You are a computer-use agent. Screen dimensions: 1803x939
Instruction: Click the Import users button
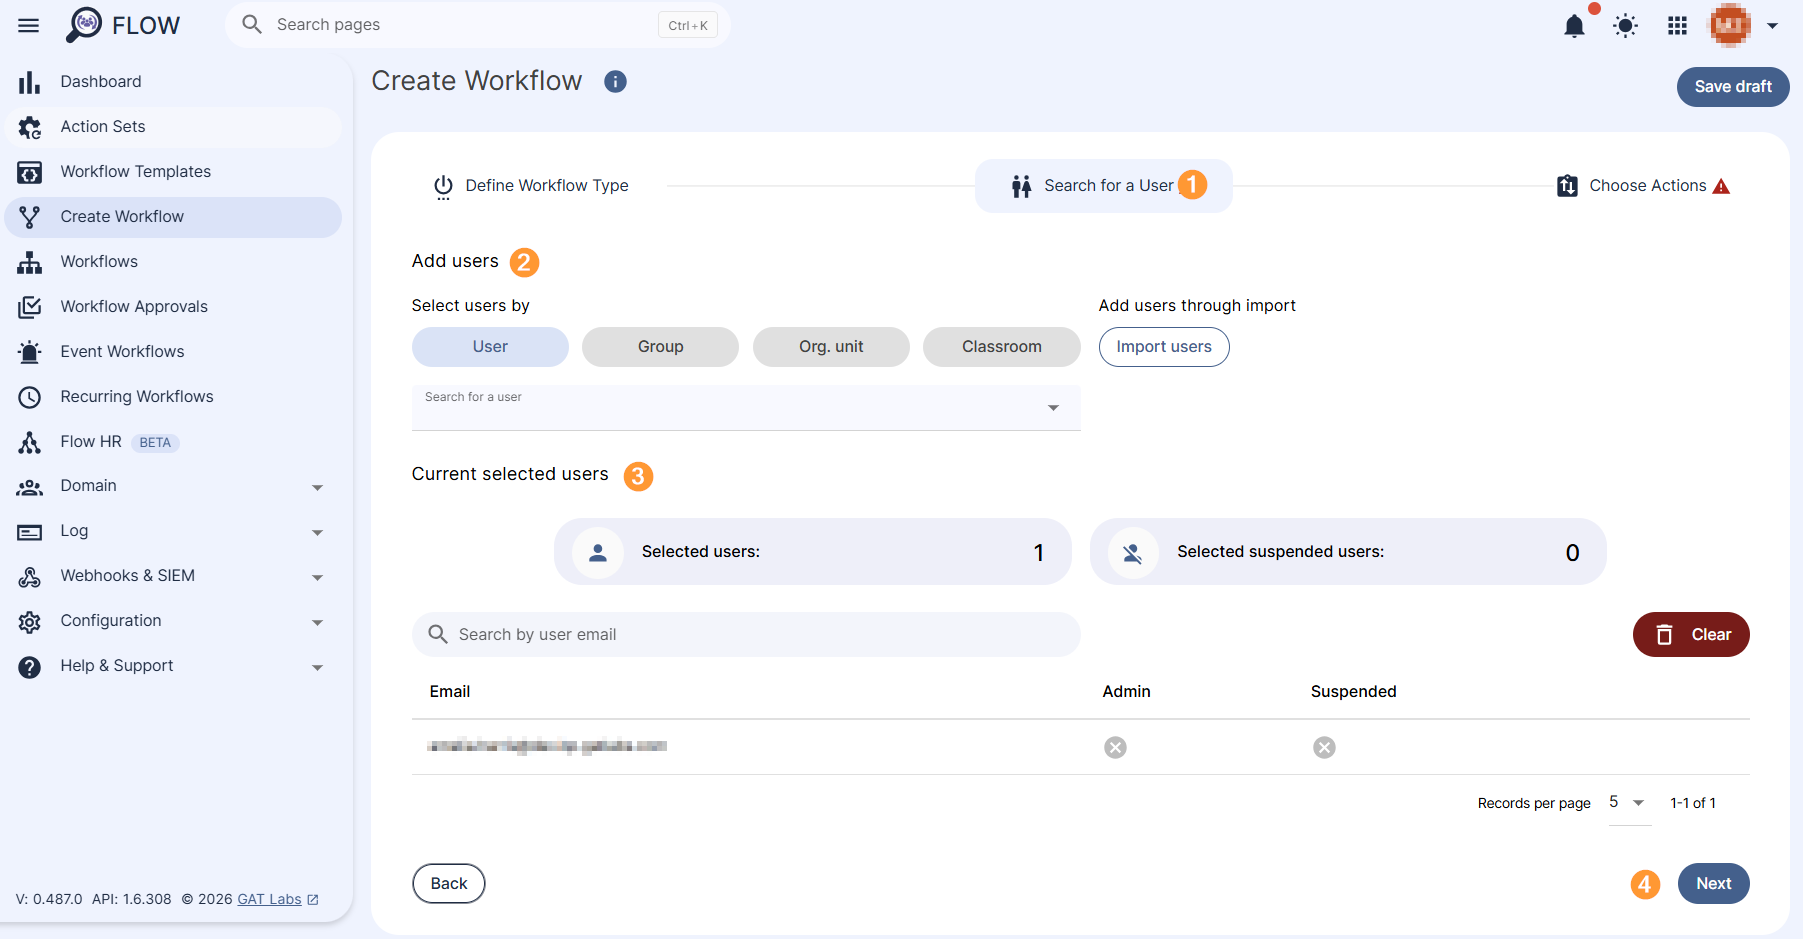pyautogui.click(x=1164, y=347)
